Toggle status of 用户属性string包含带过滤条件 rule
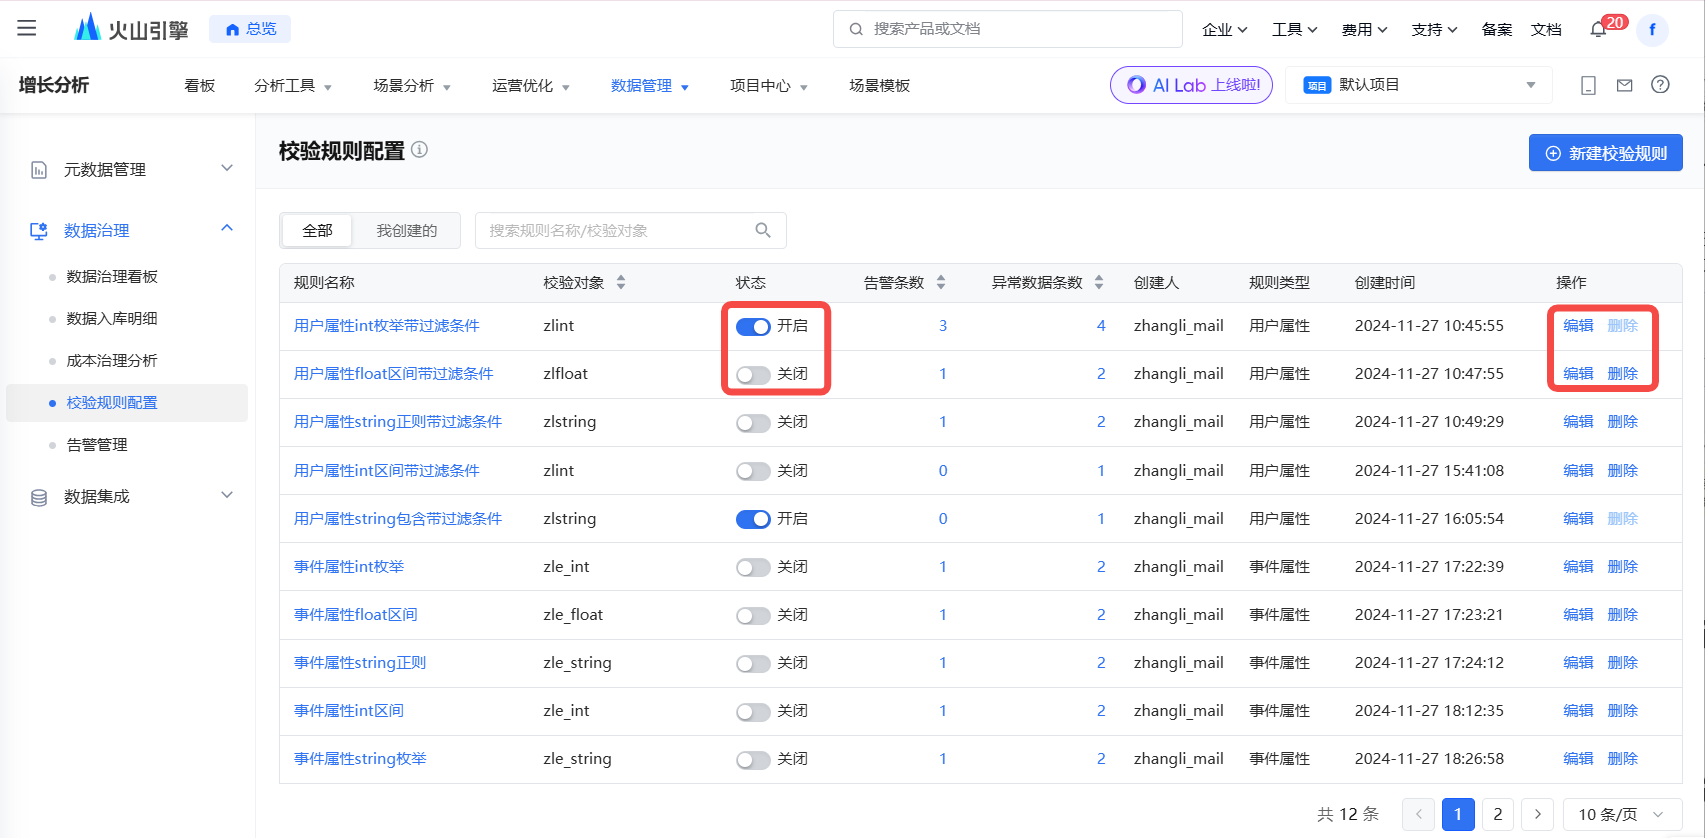The image size is (1705, 838). coord(753,519)
